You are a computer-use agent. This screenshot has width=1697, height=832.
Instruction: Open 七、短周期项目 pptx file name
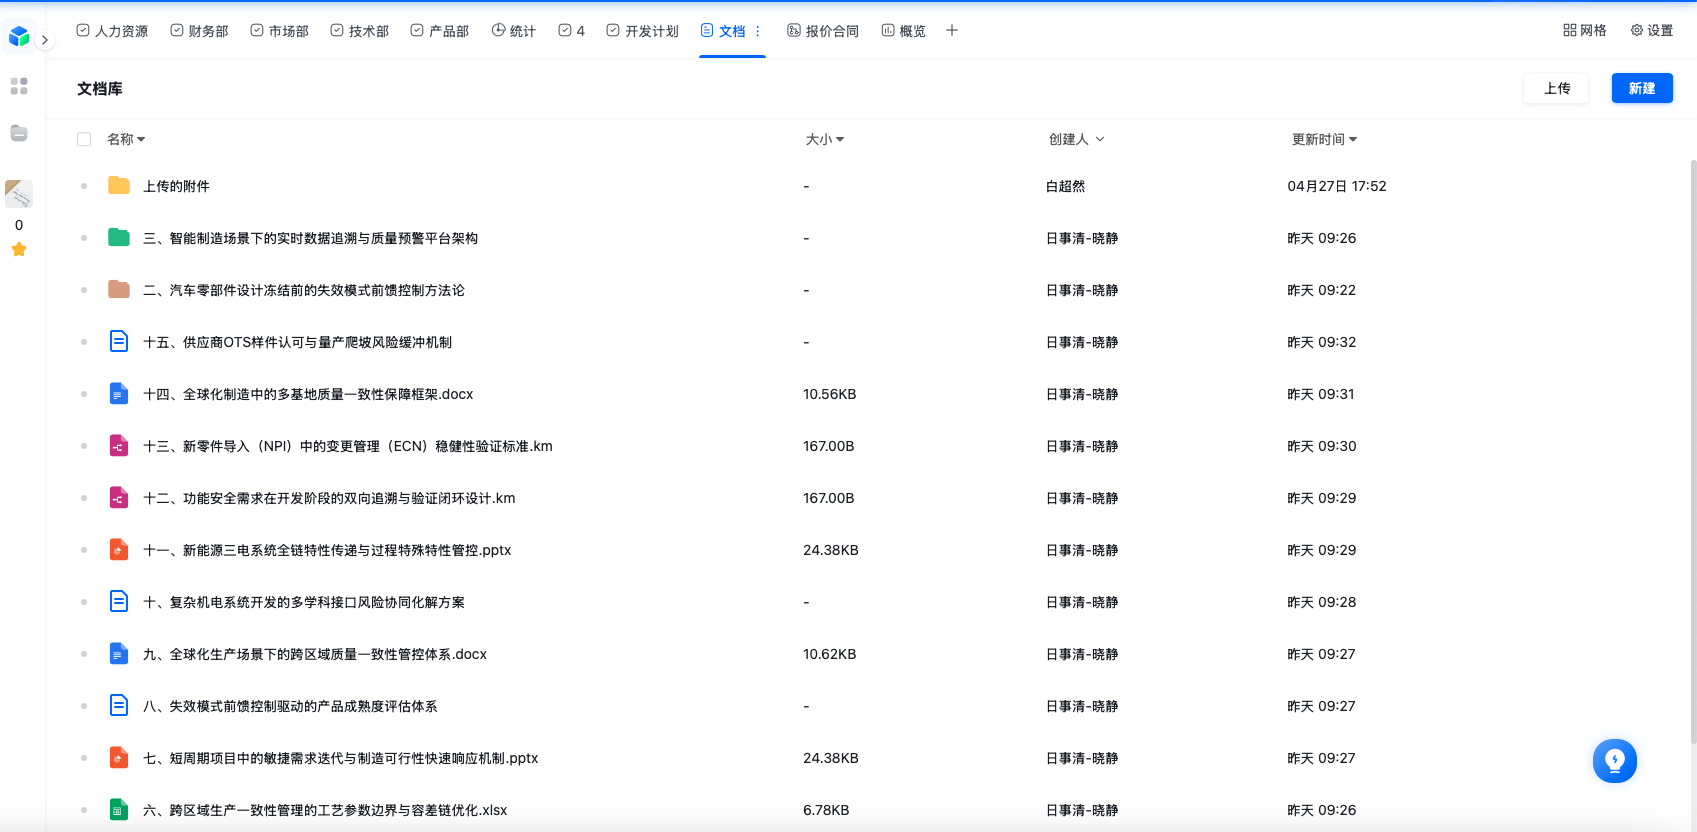[341, 758]
